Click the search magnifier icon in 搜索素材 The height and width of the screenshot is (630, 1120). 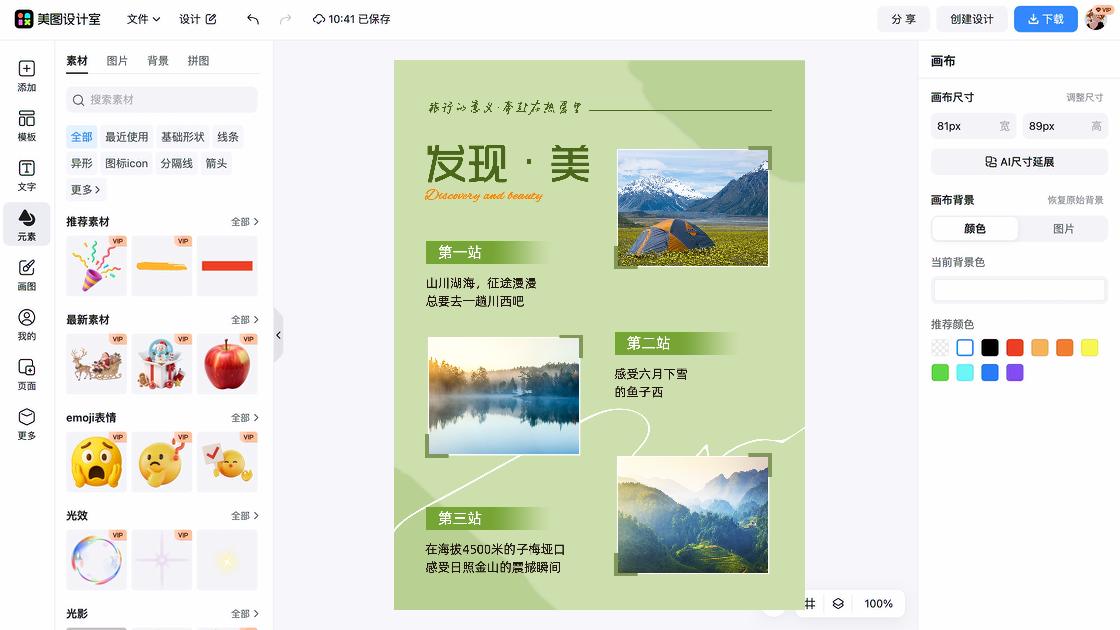(79, 100)
